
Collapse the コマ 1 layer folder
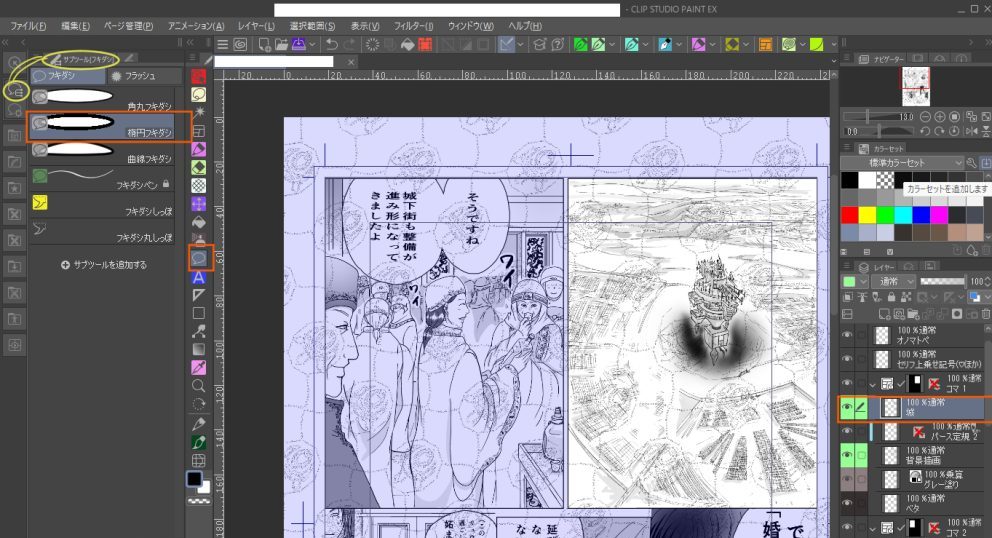[873, 384]
